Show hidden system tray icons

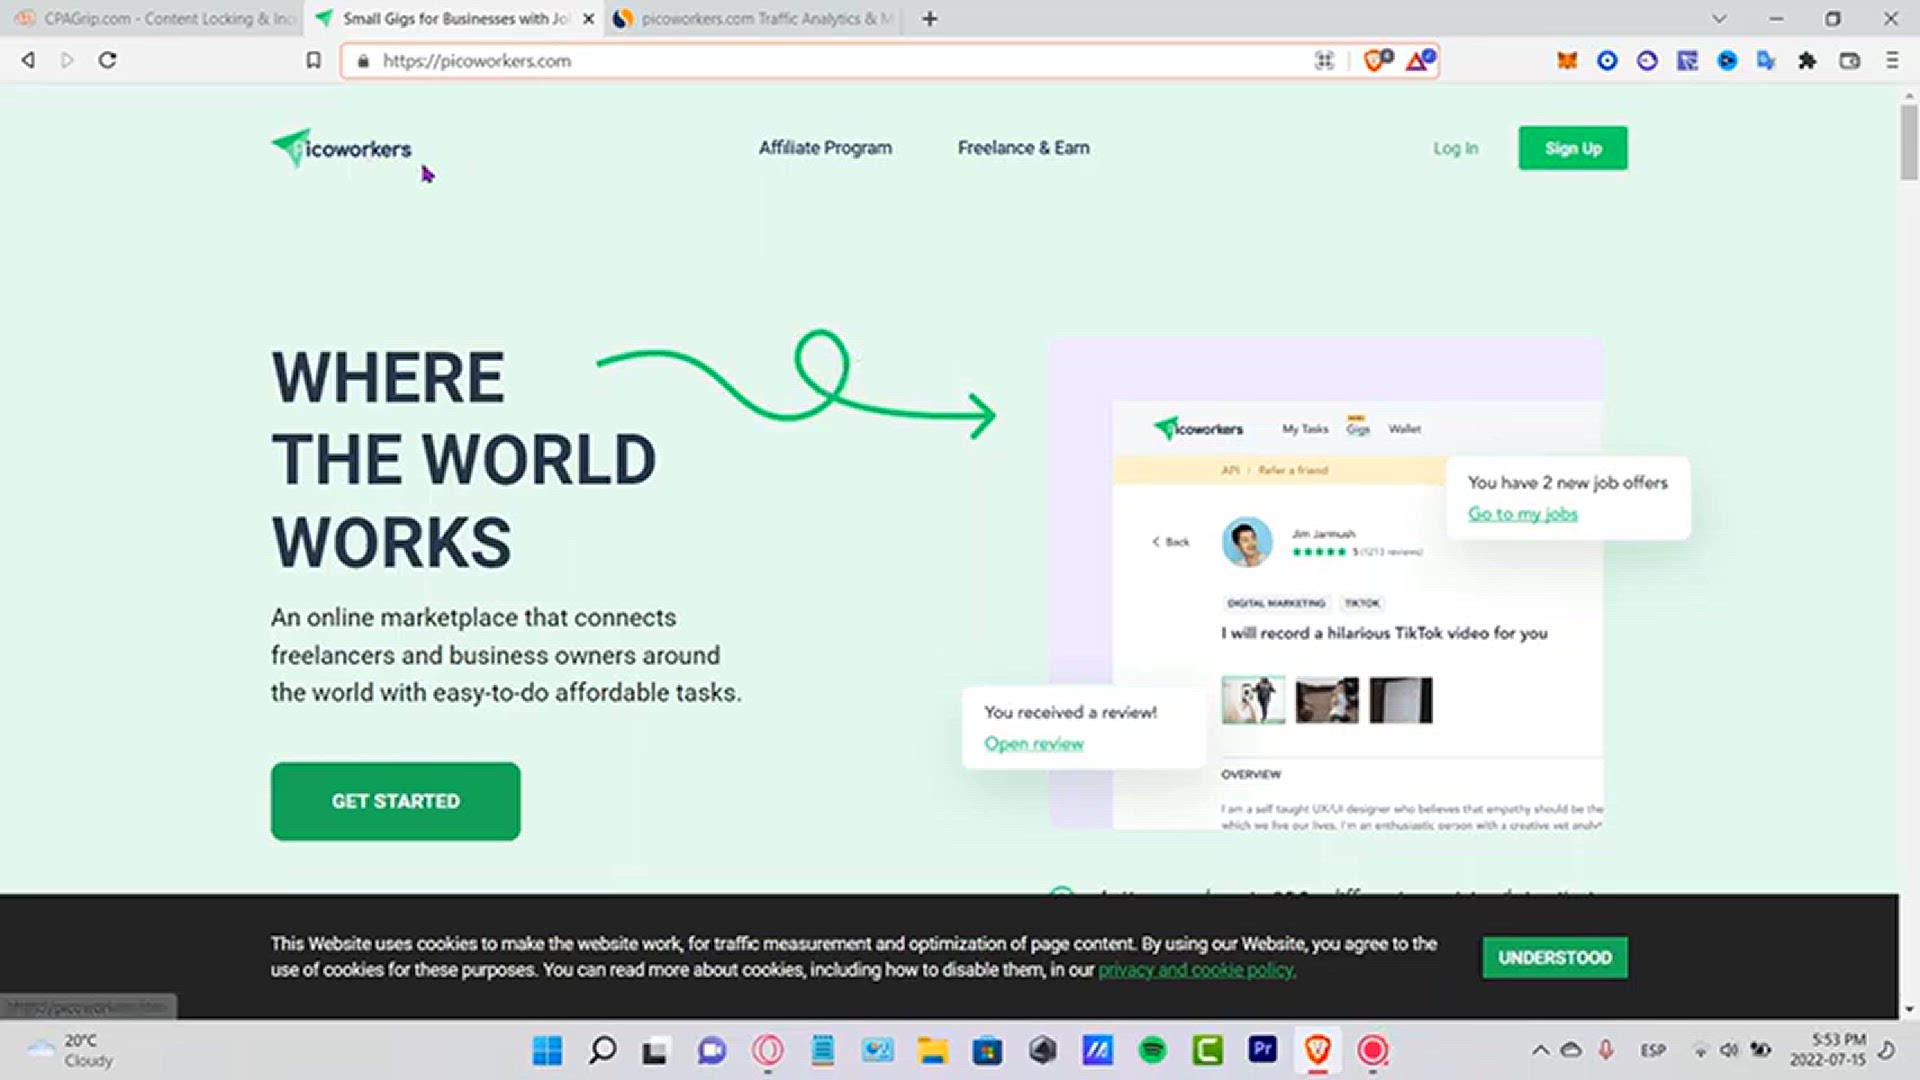(x=1540, y=1050)
